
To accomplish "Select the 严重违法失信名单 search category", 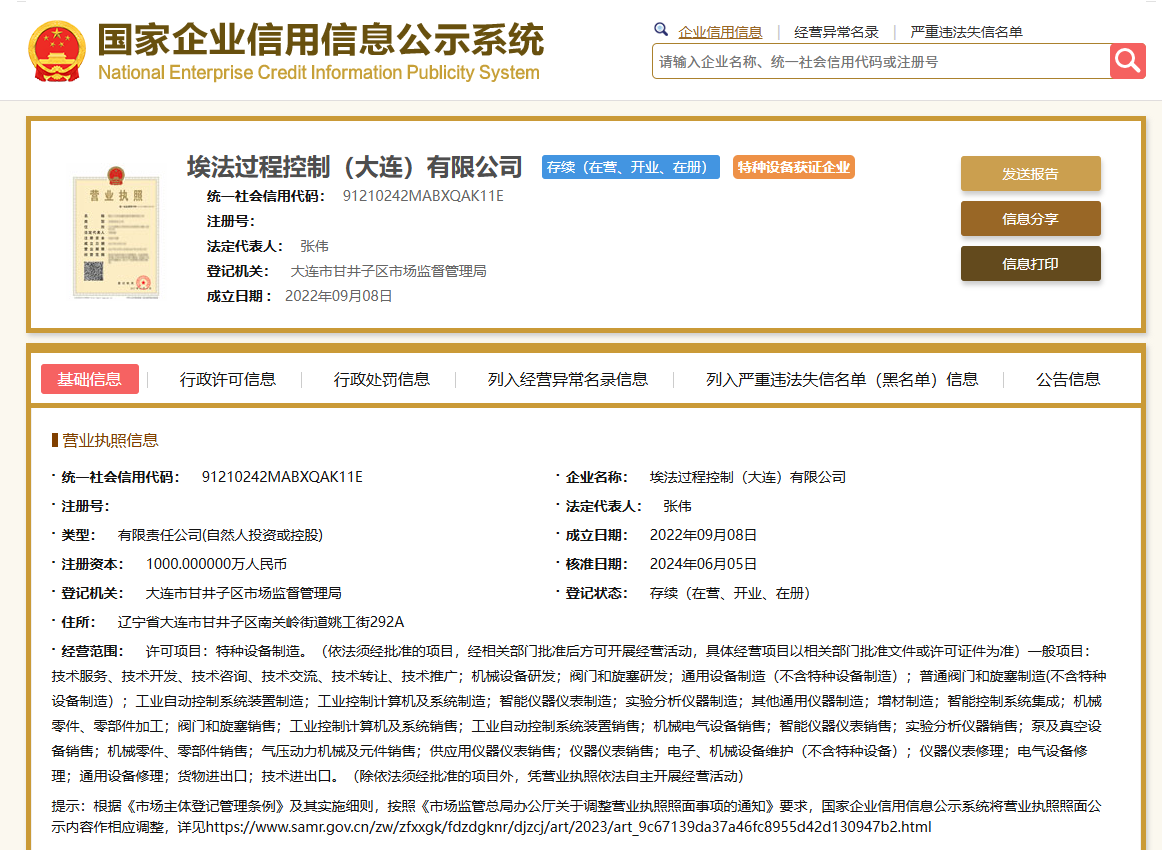I will pos(966,32).
